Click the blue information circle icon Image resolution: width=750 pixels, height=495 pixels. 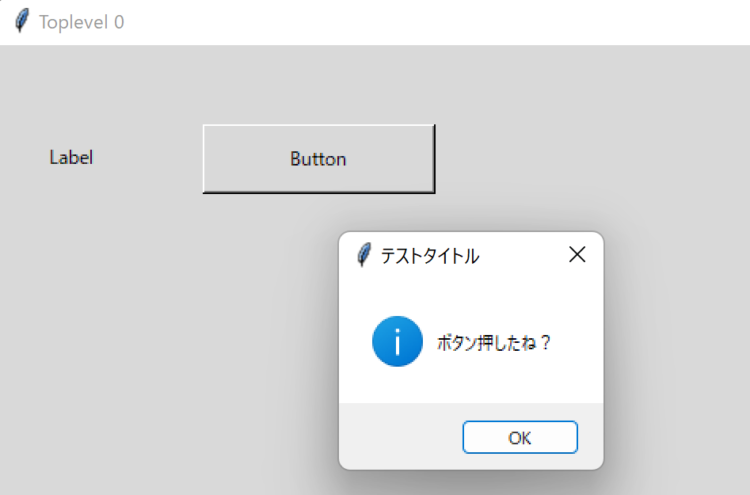397,341
